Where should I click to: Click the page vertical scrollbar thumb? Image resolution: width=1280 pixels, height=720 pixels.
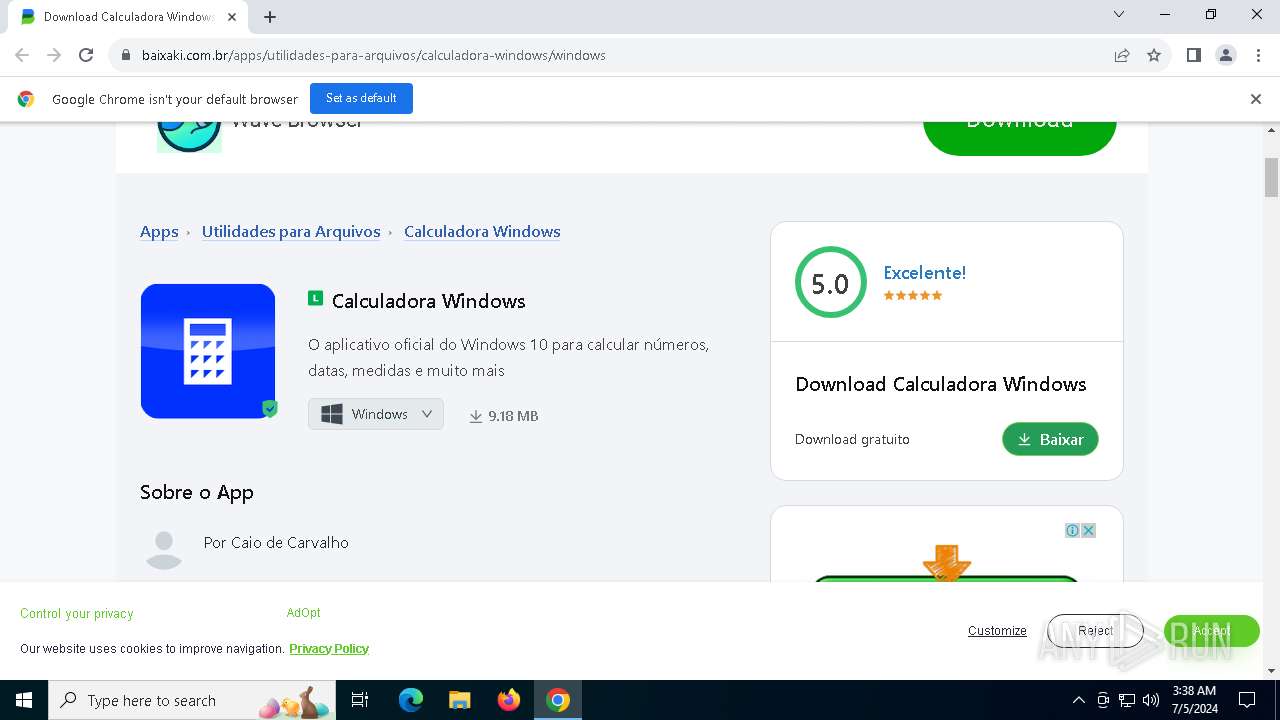1272,178
